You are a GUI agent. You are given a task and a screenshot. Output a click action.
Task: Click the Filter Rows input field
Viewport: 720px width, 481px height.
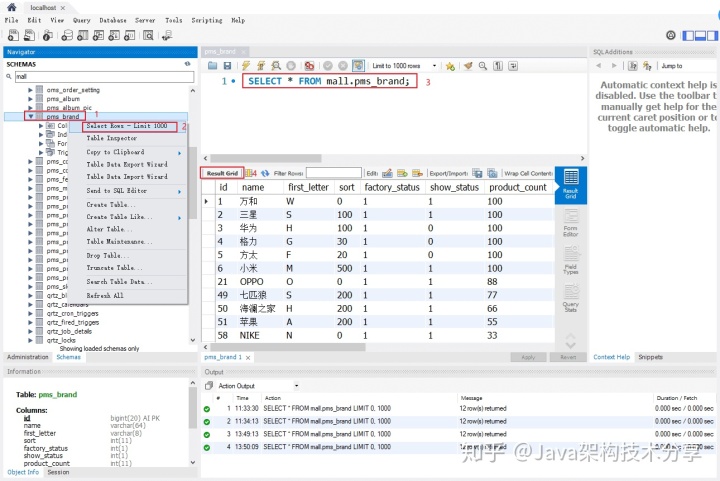coord(334,173)
